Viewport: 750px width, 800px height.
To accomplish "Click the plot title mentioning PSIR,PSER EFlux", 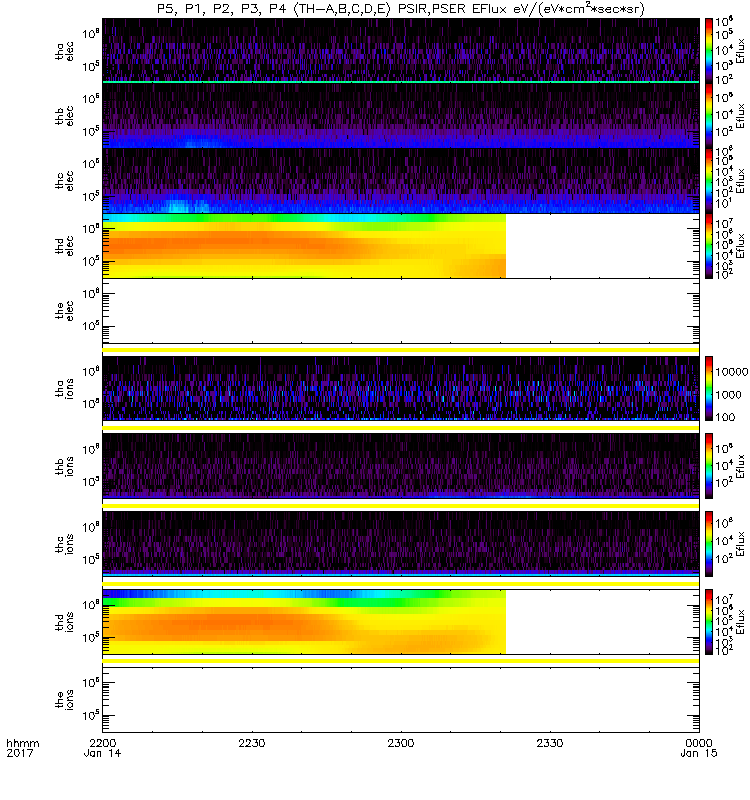I will 401,9.
